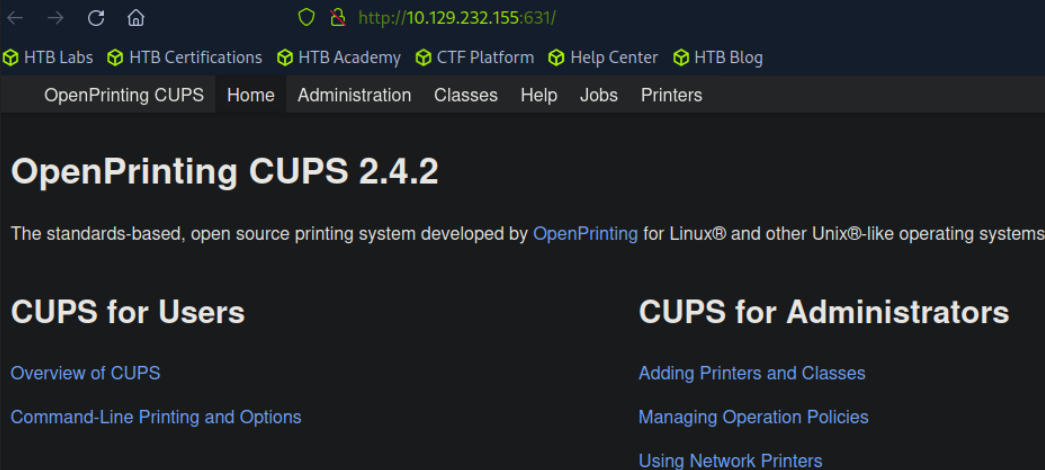Click OpenPrinting CUPS in the nav bar

124,95
